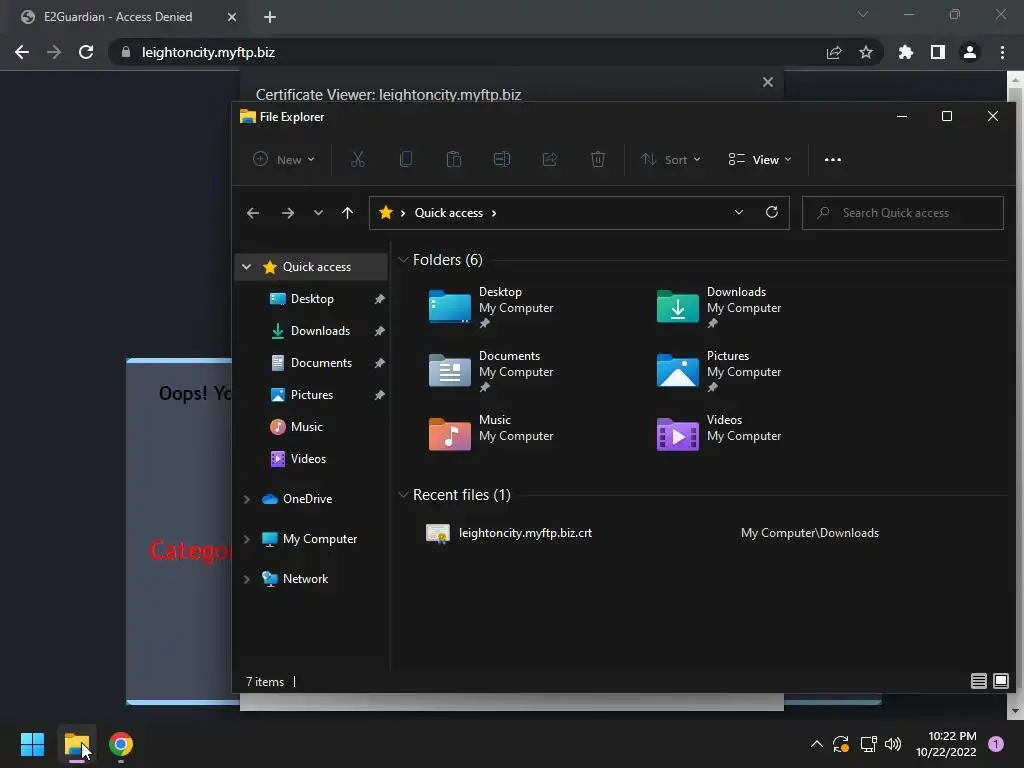Click File Explorer icon in the taskbar

[76, 744]
